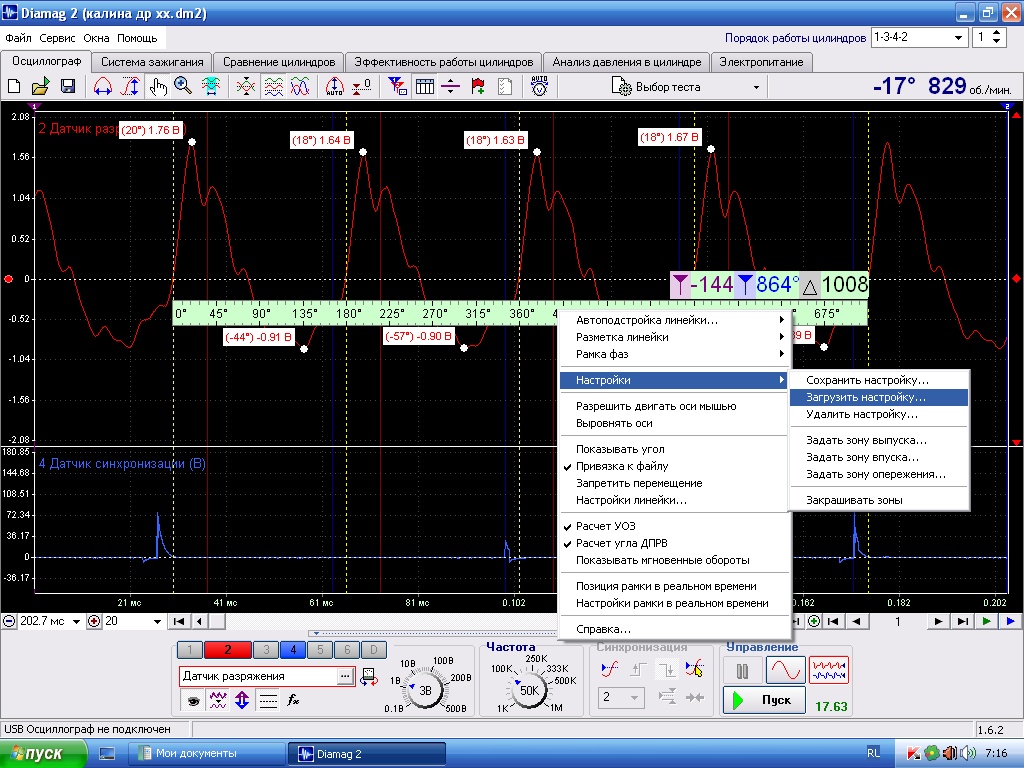Choose 'Задать зону выпуска...' menu item
This screenshot has height=768, width=1024.
(x=878, y=440)
